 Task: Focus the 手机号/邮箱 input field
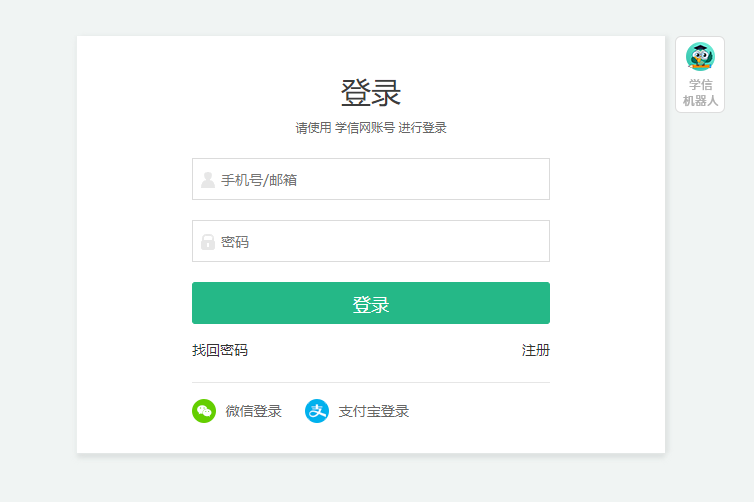click(x=371, y=179)
